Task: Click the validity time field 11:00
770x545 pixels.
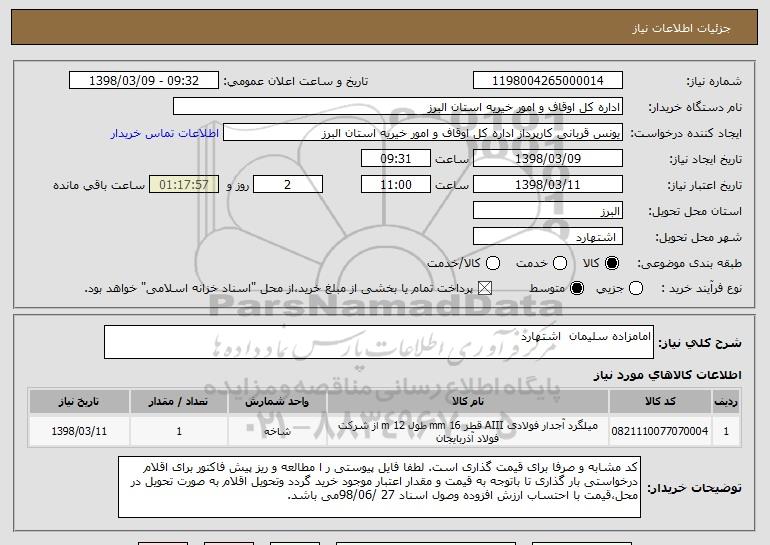Action: tap(396, 185)
